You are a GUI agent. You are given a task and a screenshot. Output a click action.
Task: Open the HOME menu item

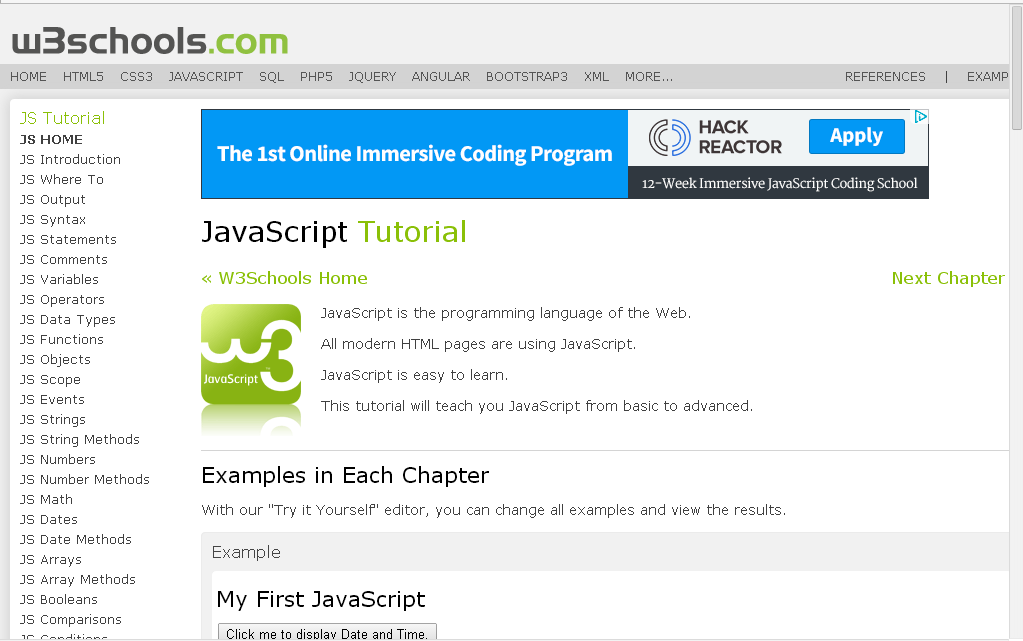28,76
